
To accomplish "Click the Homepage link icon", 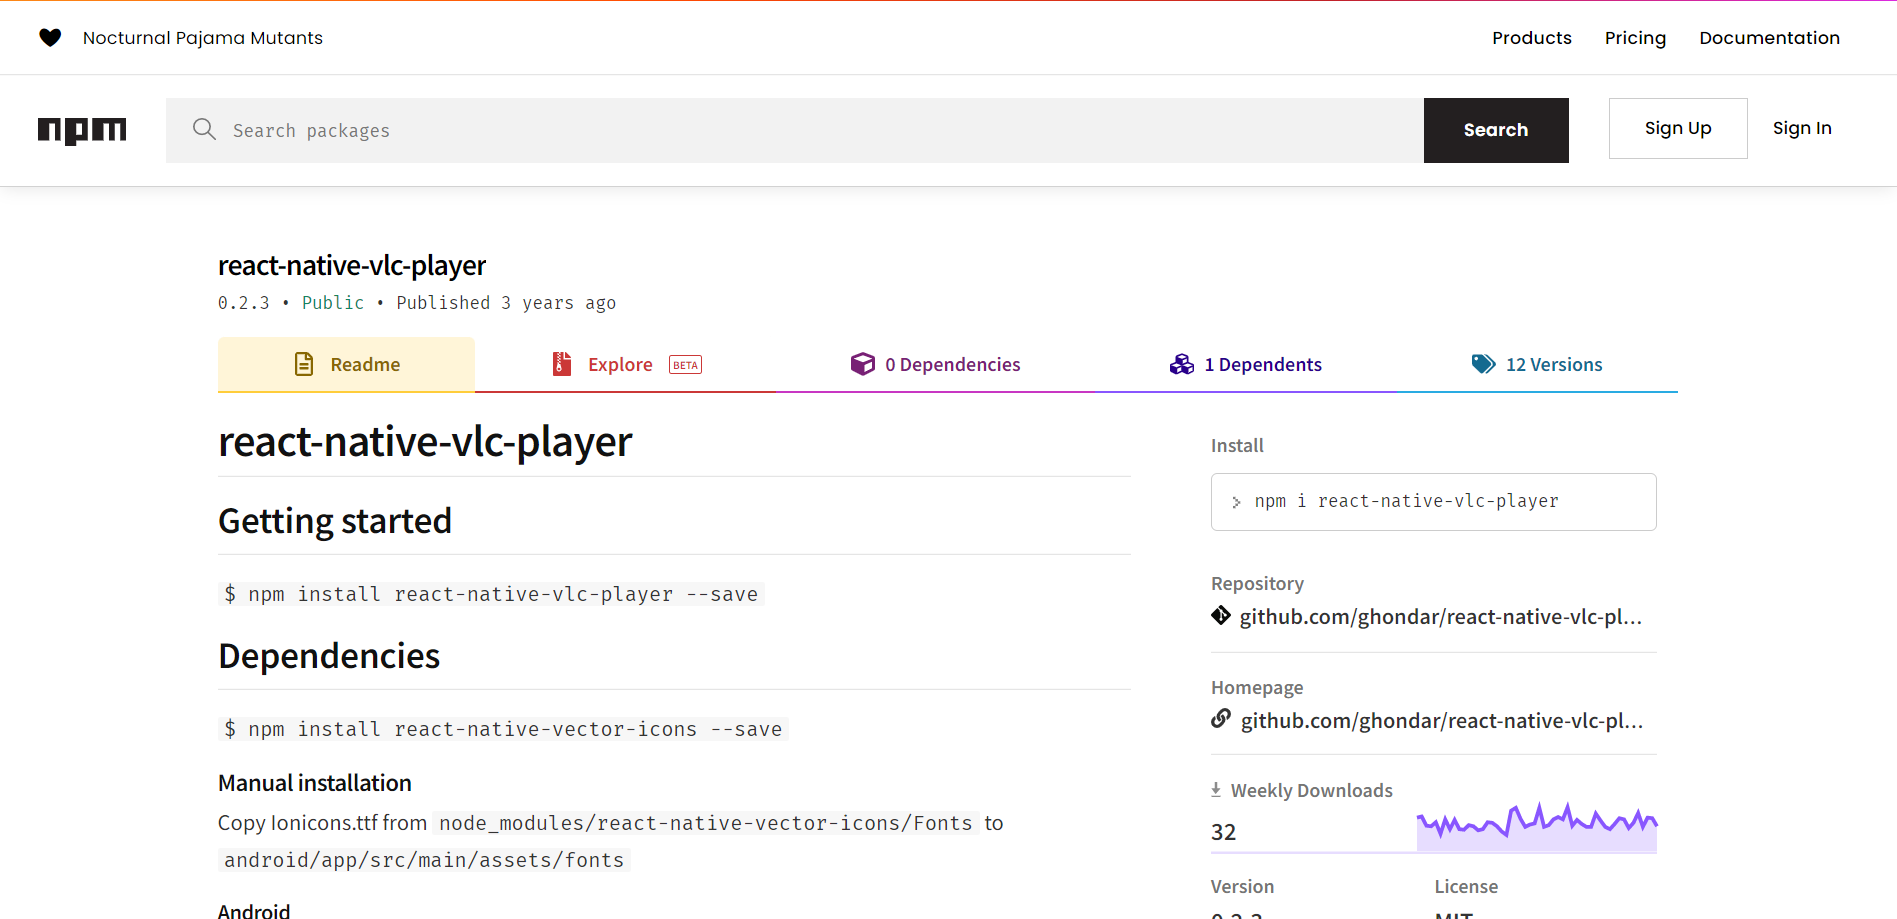I will pyautogui.click(x=1221, y=719).
